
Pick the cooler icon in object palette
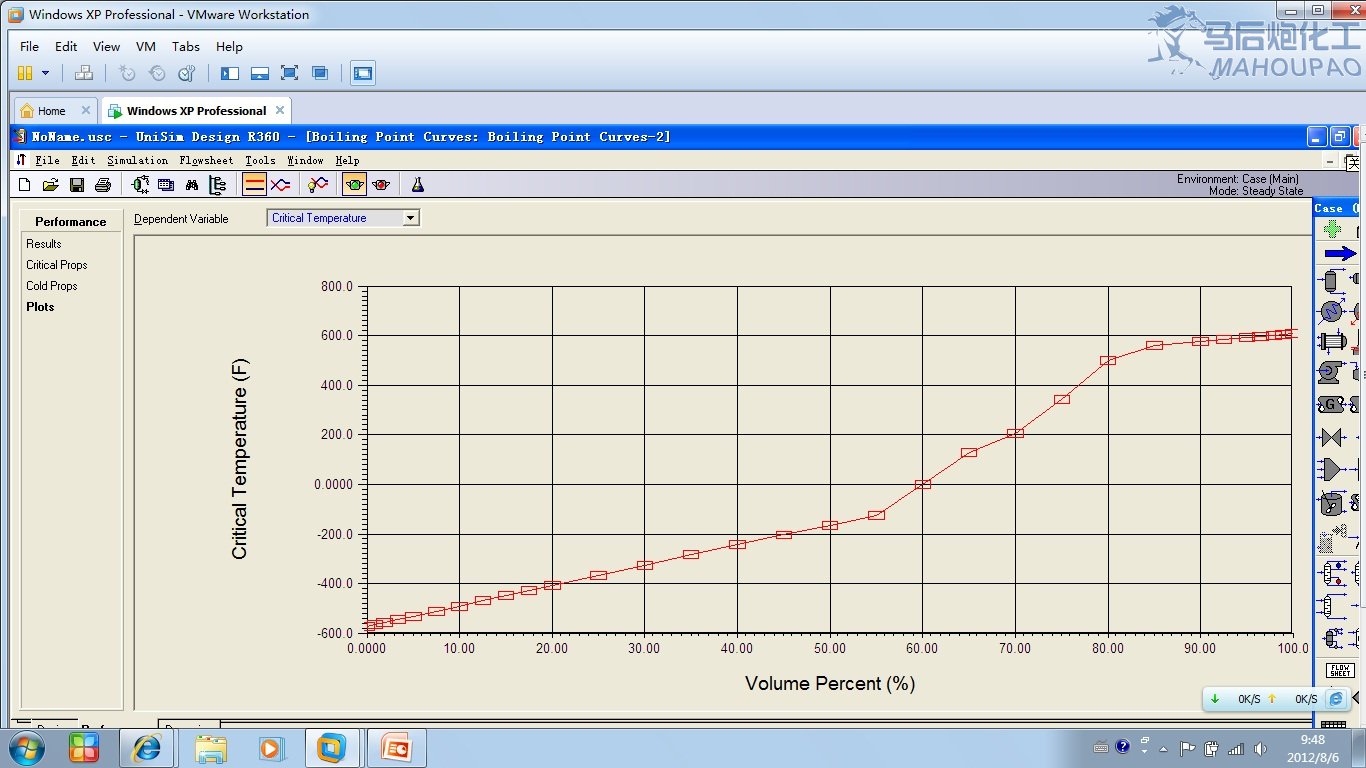pyautogui.click(x=1330, y=311)
